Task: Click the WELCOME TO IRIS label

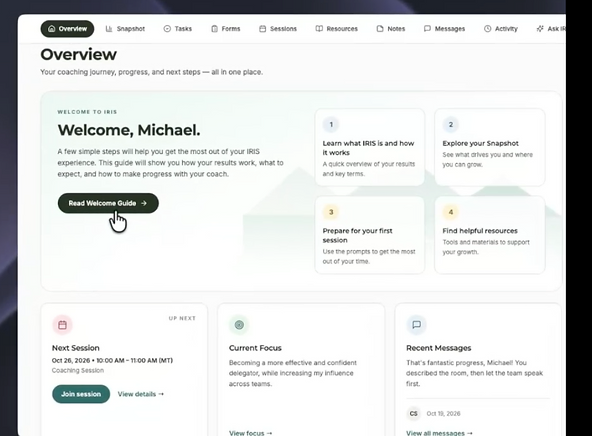Action: [x=87, y=112]
